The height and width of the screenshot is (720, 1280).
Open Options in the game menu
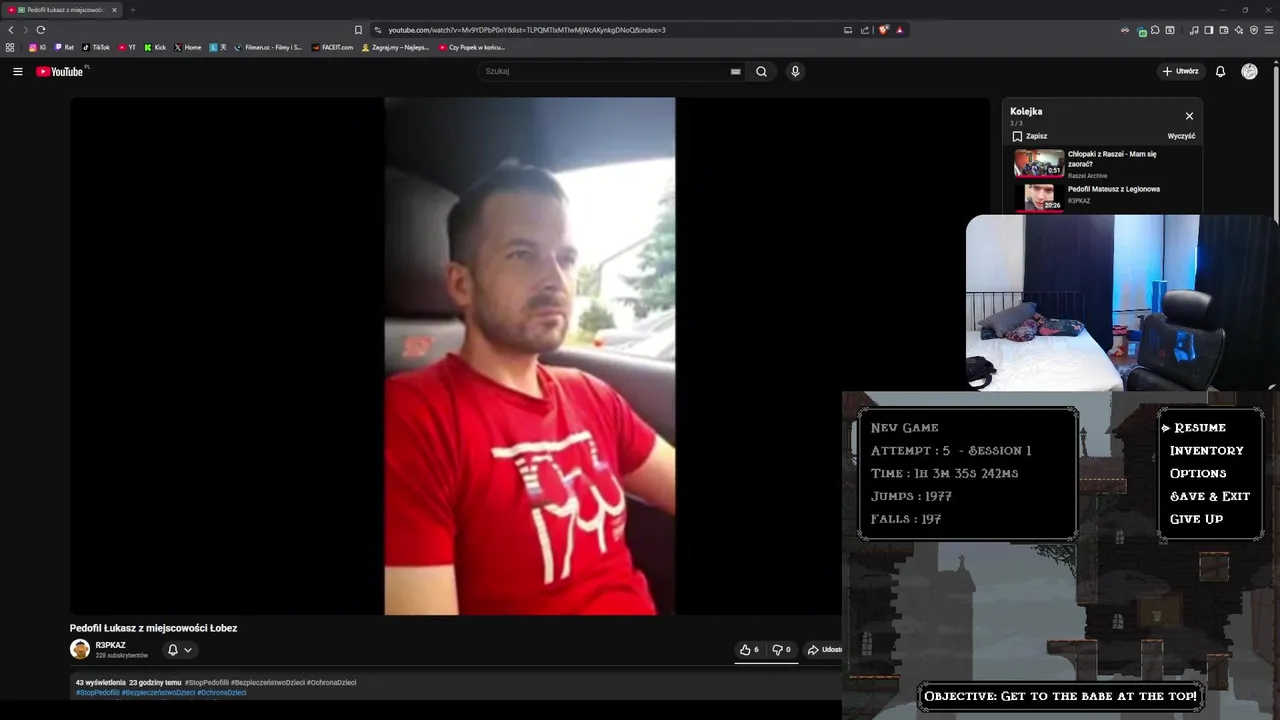tap(1198, 474)
